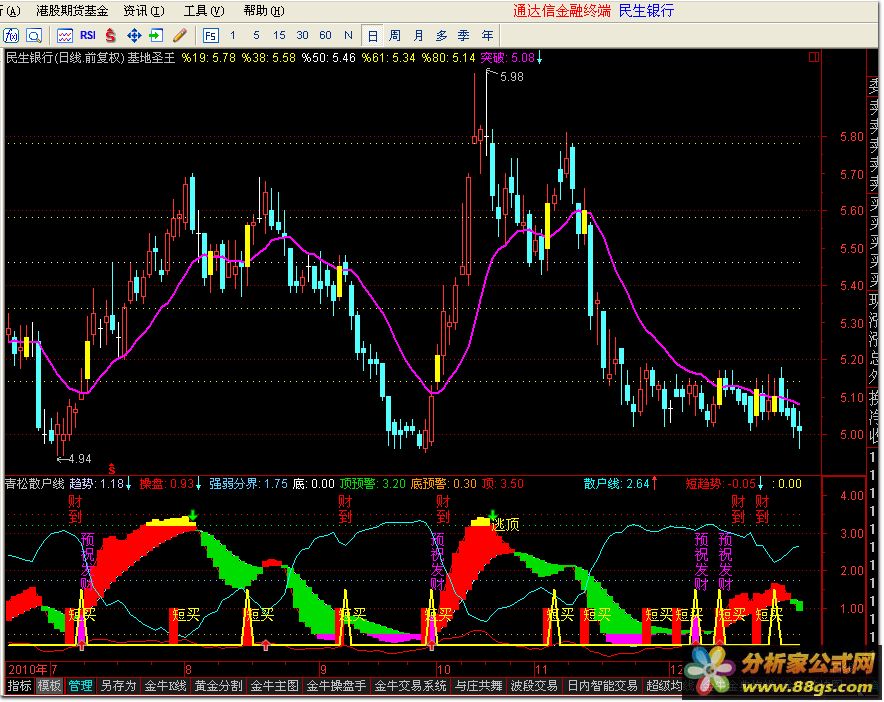
Task: Select quarterly 季 period
Action: pyautogui.click(x=463, y=36)
